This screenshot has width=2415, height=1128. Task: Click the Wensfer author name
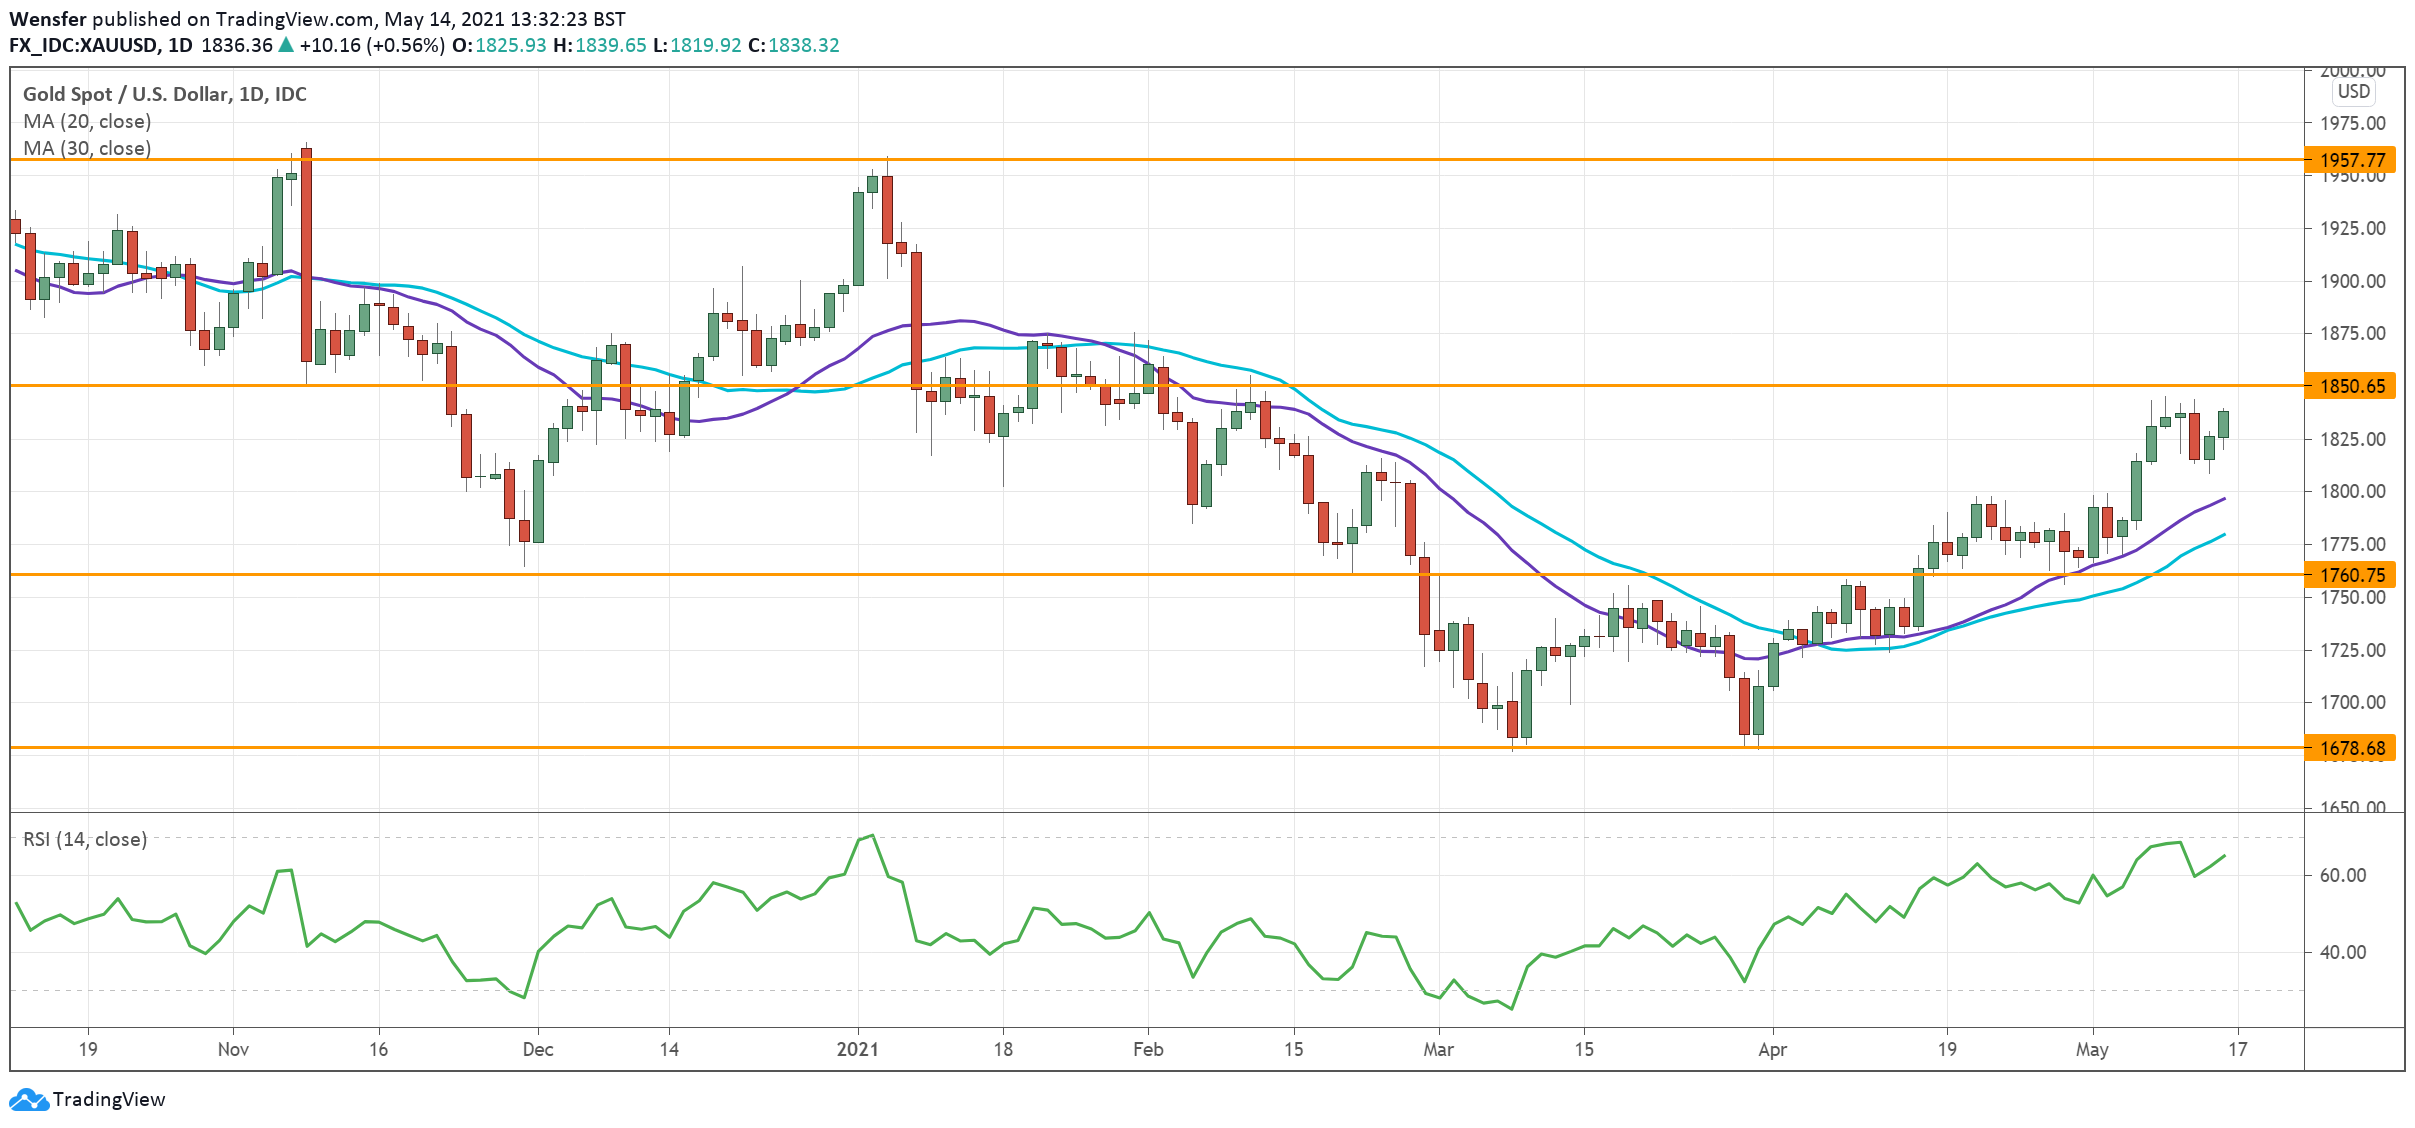(x=47, y=19)
